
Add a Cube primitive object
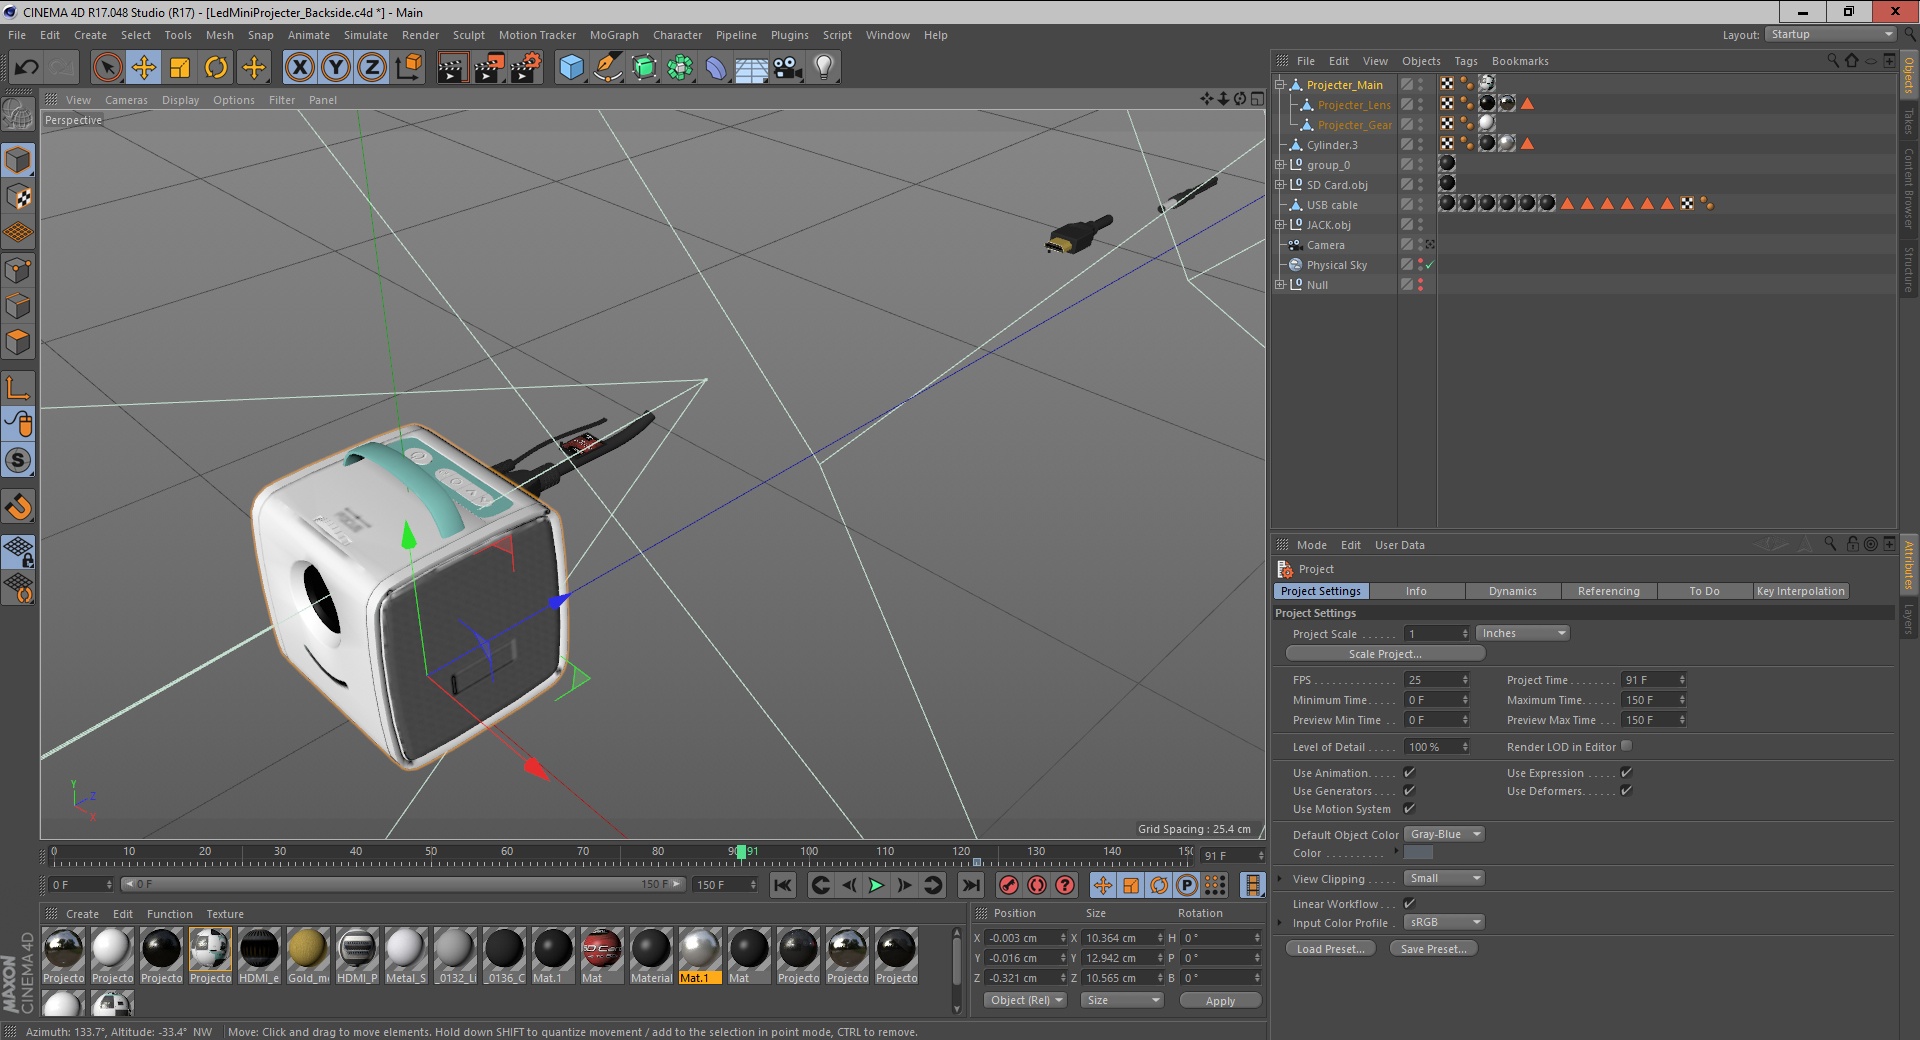571,68
